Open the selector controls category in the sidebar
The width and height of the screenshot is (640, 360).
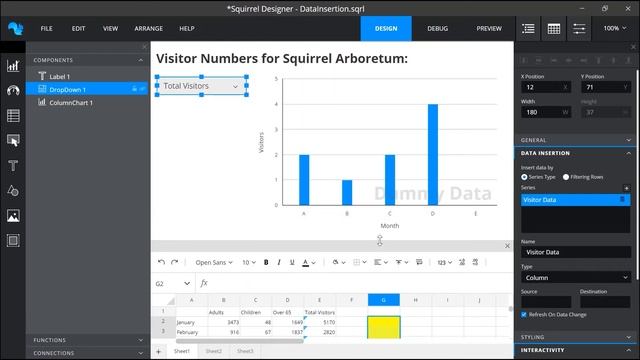[x=13, y=141]
